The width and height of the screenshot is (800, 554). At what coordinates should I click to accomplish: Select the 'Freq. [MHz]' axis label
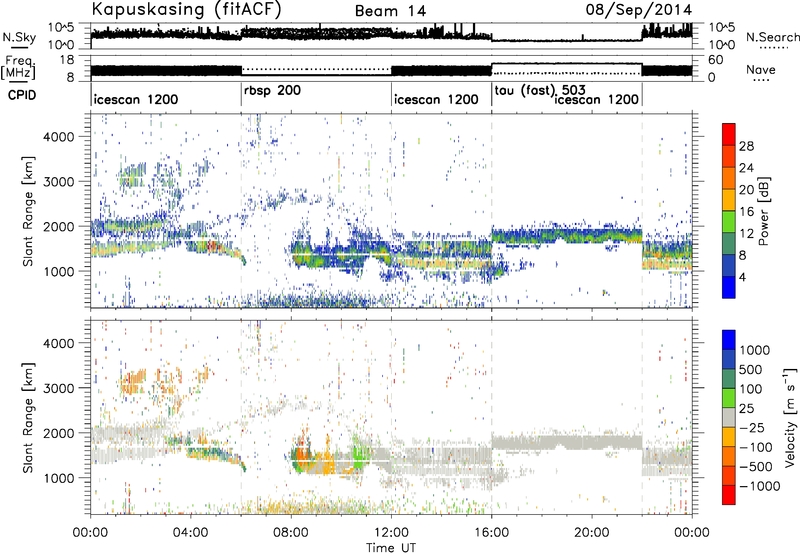coord(18,67)
